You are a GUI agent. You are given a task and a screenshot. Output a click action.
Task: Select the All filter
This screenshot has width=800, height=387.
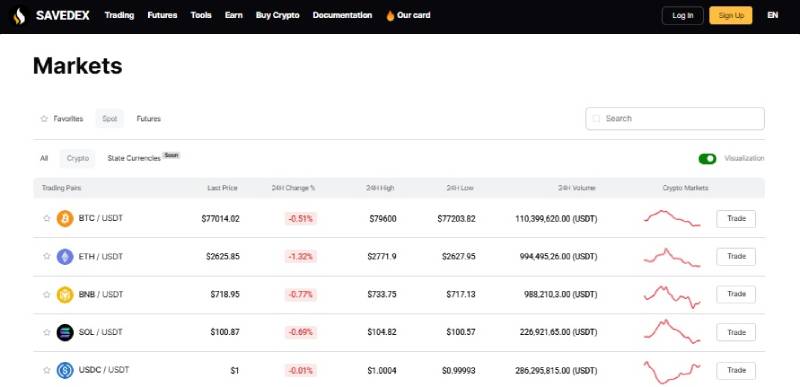[44, 159]
